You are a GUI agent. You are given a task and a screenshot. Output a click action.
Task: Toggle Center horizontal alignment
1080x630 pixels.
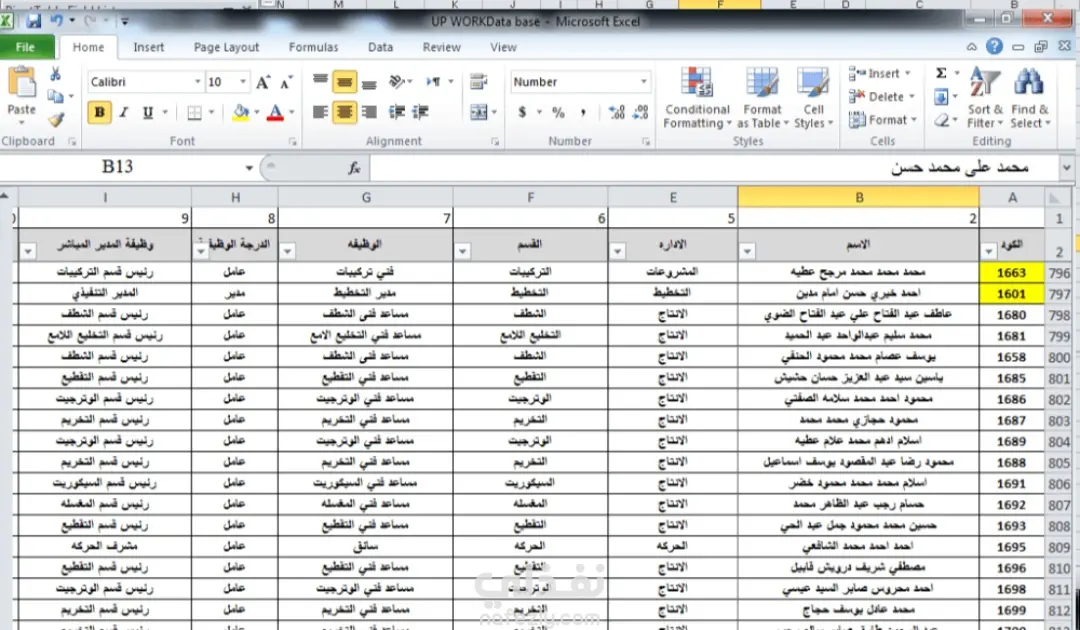coord(344,112)
